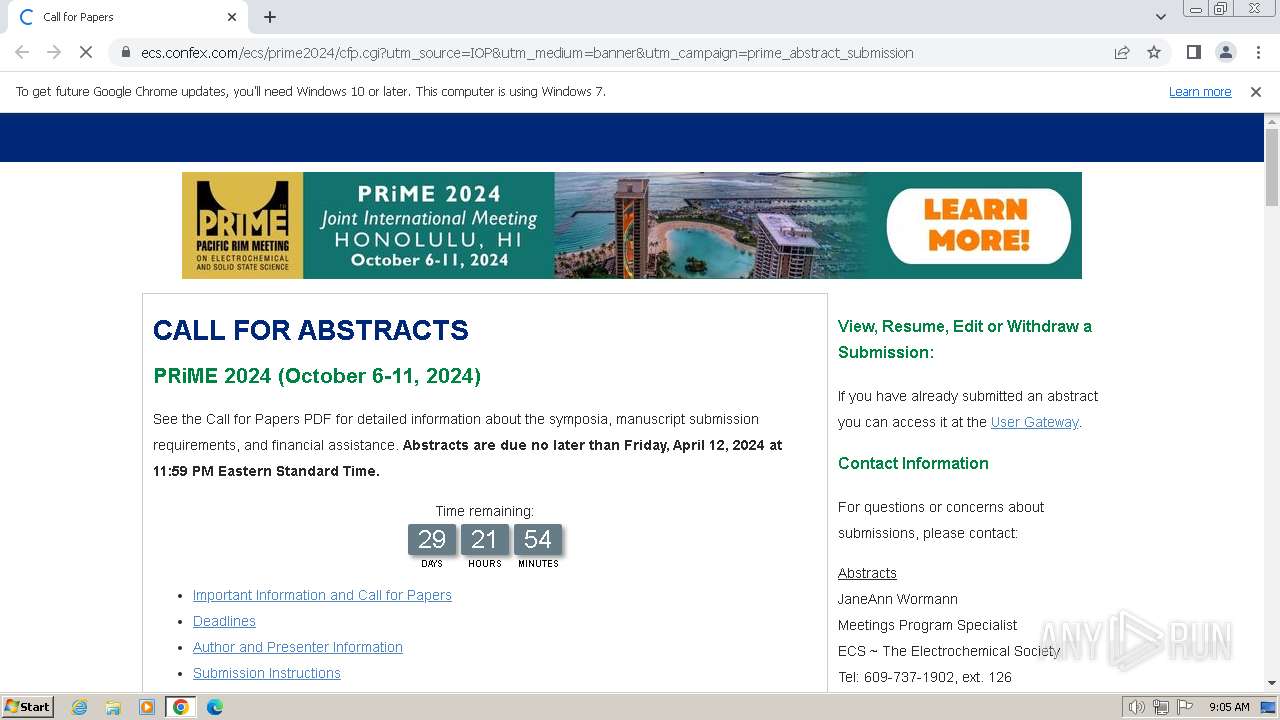View site information lock icon
Screen dimensions: 1280x720
125,52
